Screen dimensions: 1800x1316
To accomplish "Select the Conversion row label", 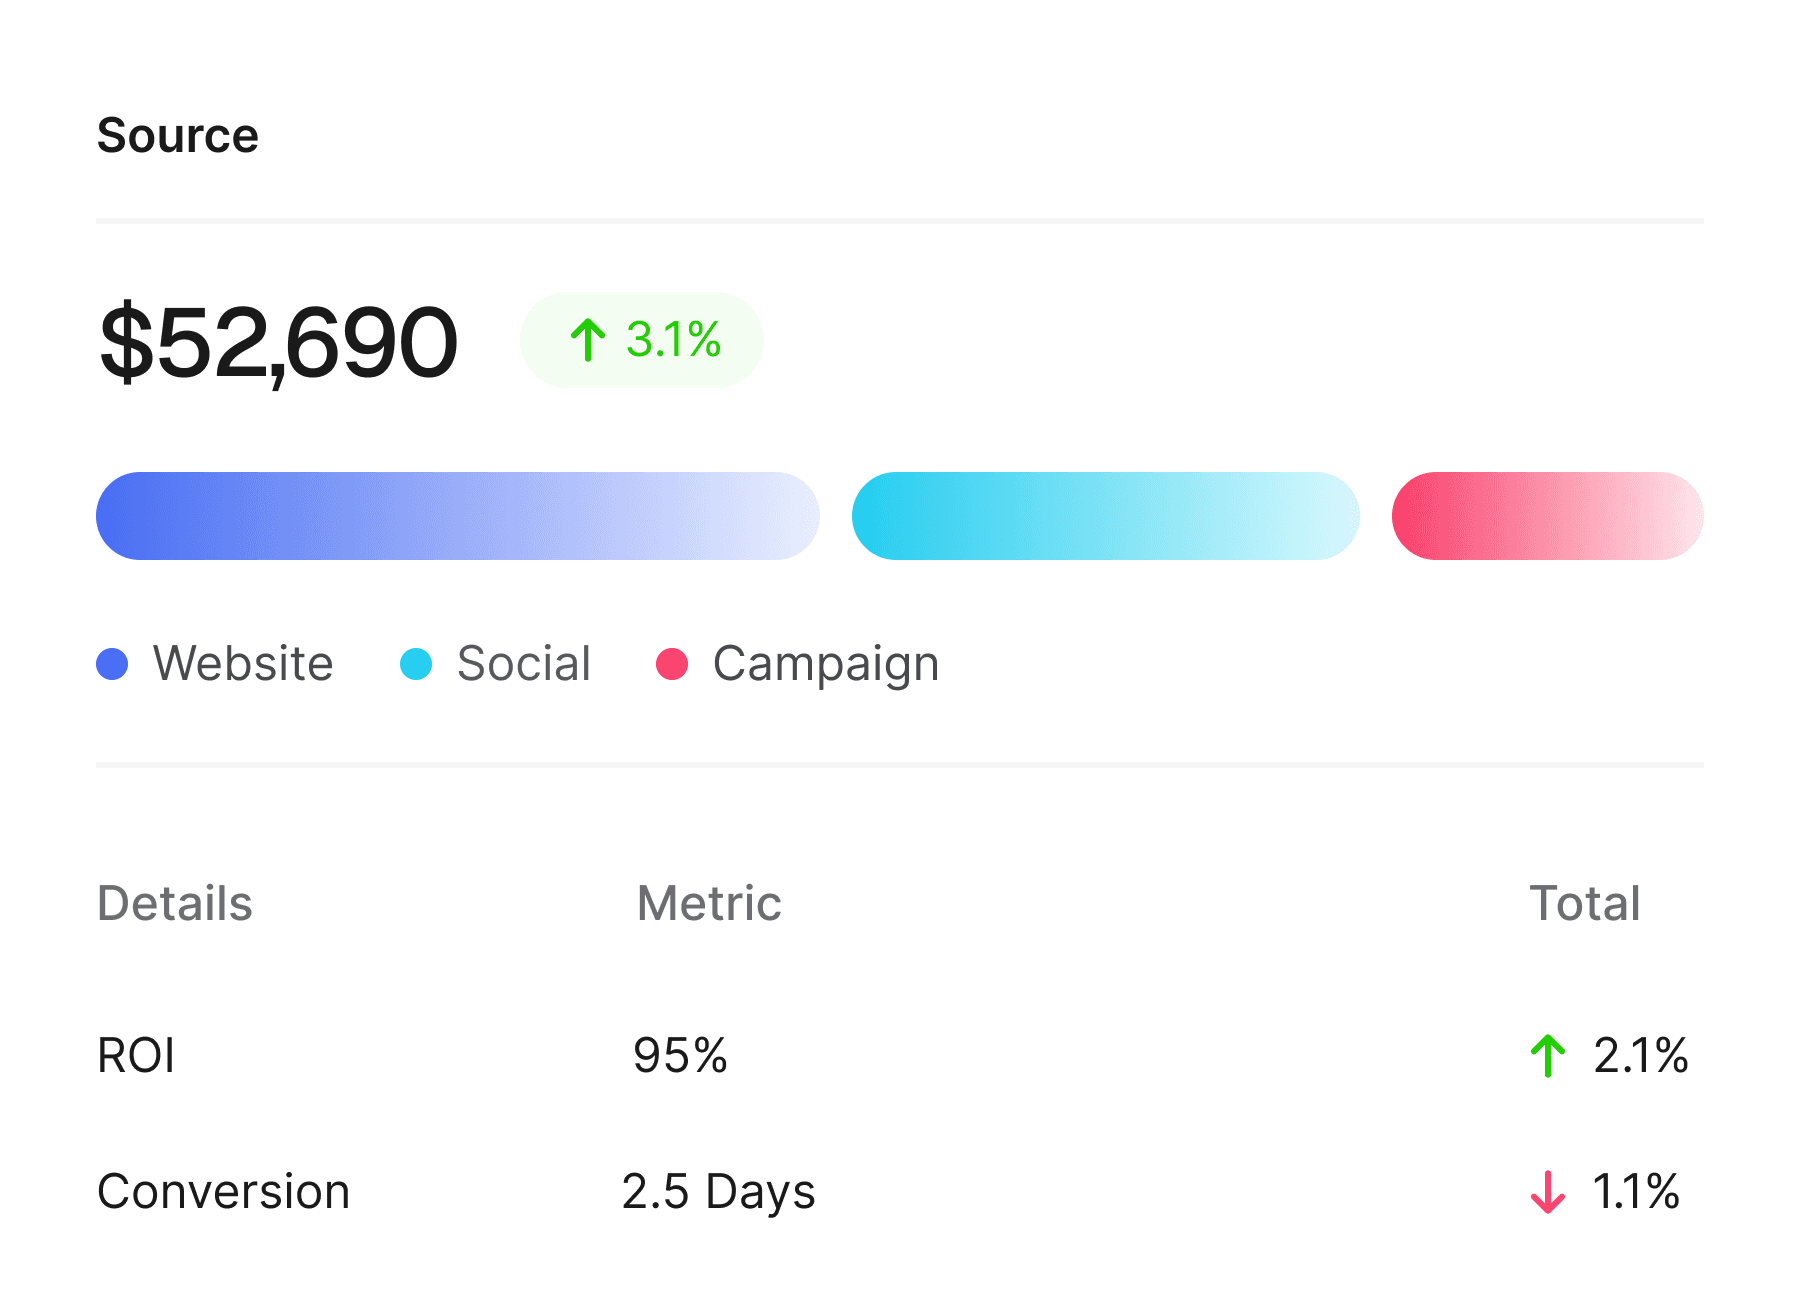I will pyautogui.click(x=224, y=1192).
